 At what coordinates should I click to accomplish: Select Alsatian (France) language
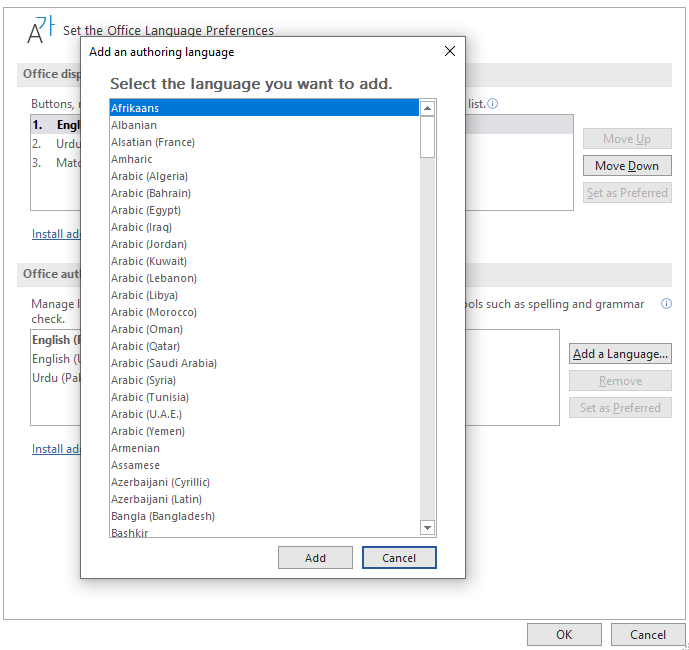[264, 142]
